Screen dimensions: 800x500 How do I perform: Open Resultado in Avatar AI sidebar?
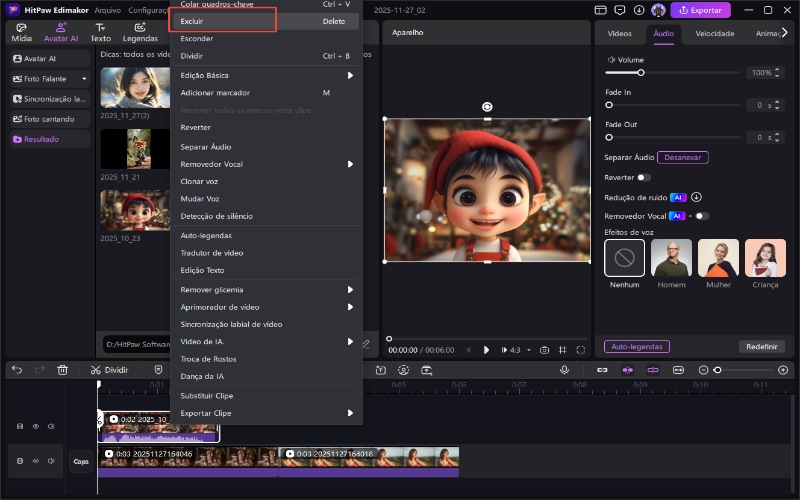(x=50, y=139)
